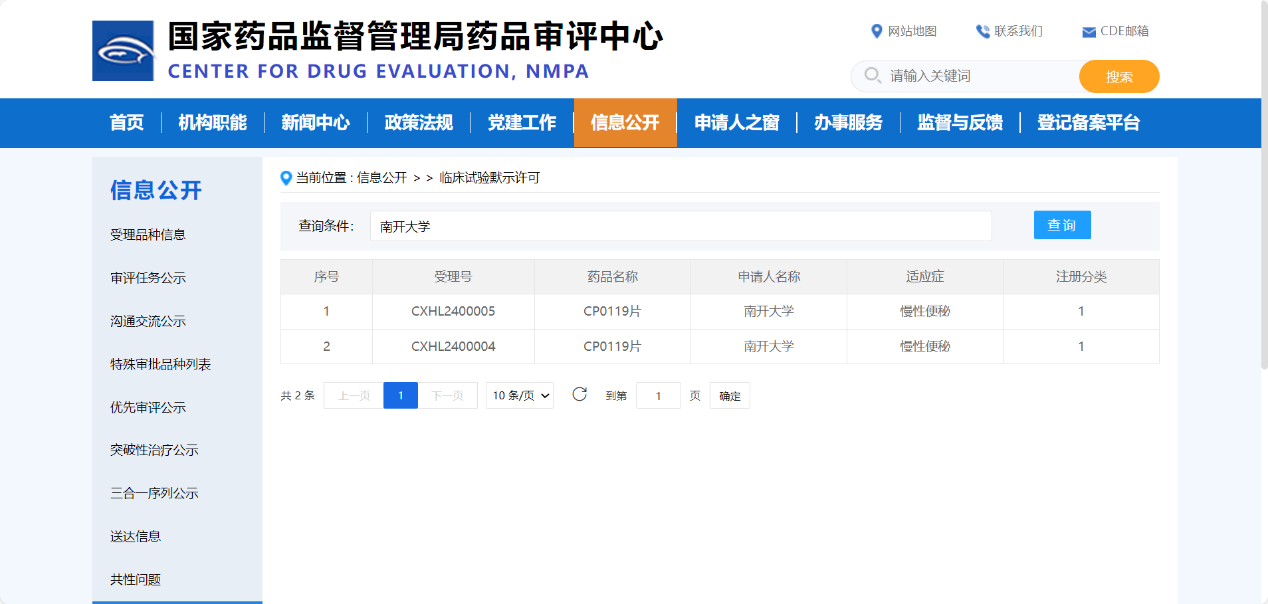Click the current location pin icon
The image size is (1268, 604).
pyautogui.click(x=286, y=178)
